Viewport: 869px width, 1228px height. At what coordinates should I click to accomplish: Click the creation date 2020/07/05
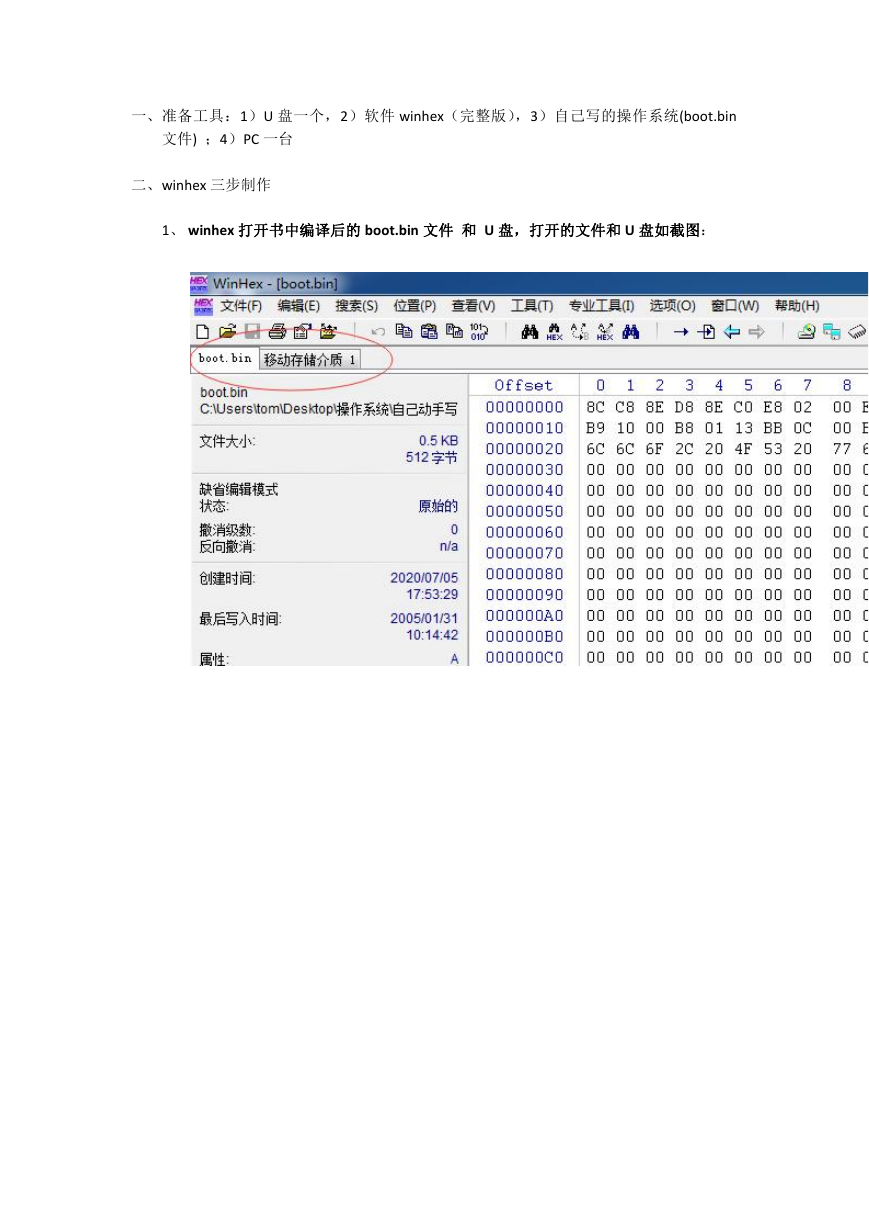[424, 577]
